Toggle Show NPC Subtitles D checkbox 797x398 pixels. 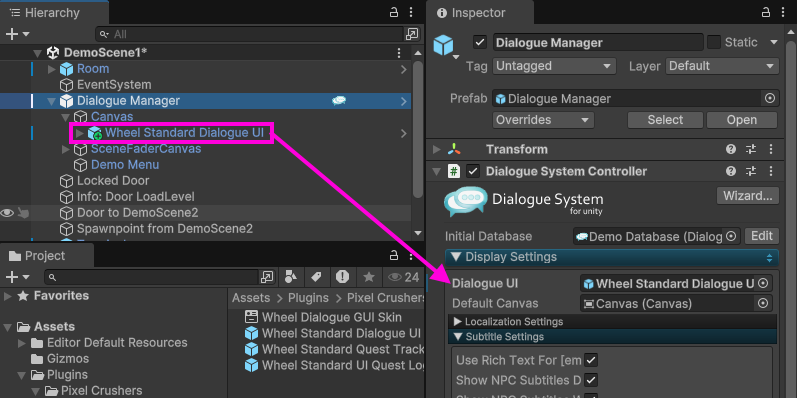point(591,380)
